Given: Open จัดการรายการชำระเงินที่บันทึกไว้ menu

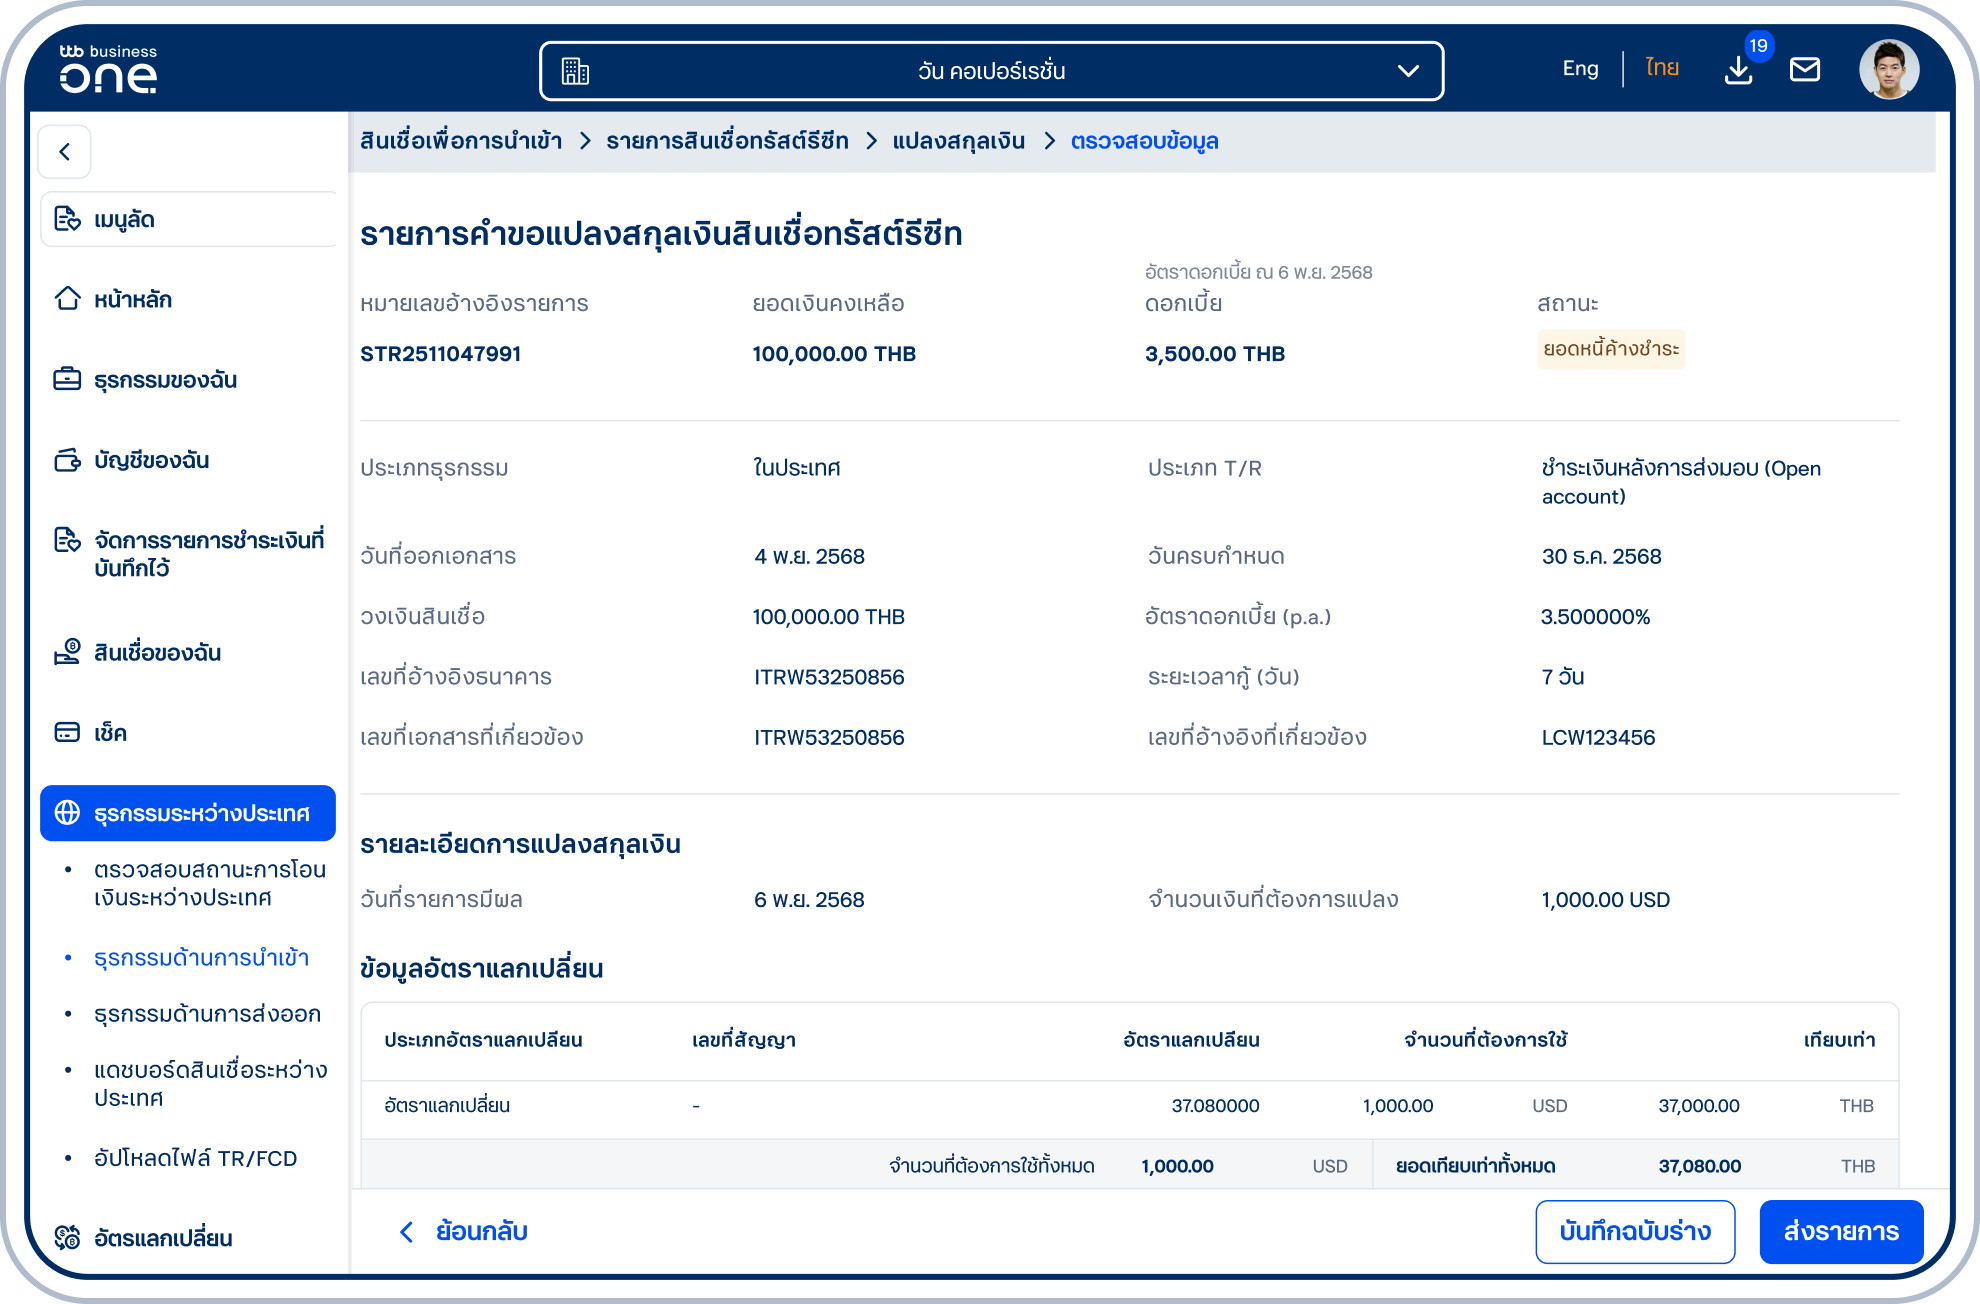Looking at the screenshot, I should pos(209,554).
